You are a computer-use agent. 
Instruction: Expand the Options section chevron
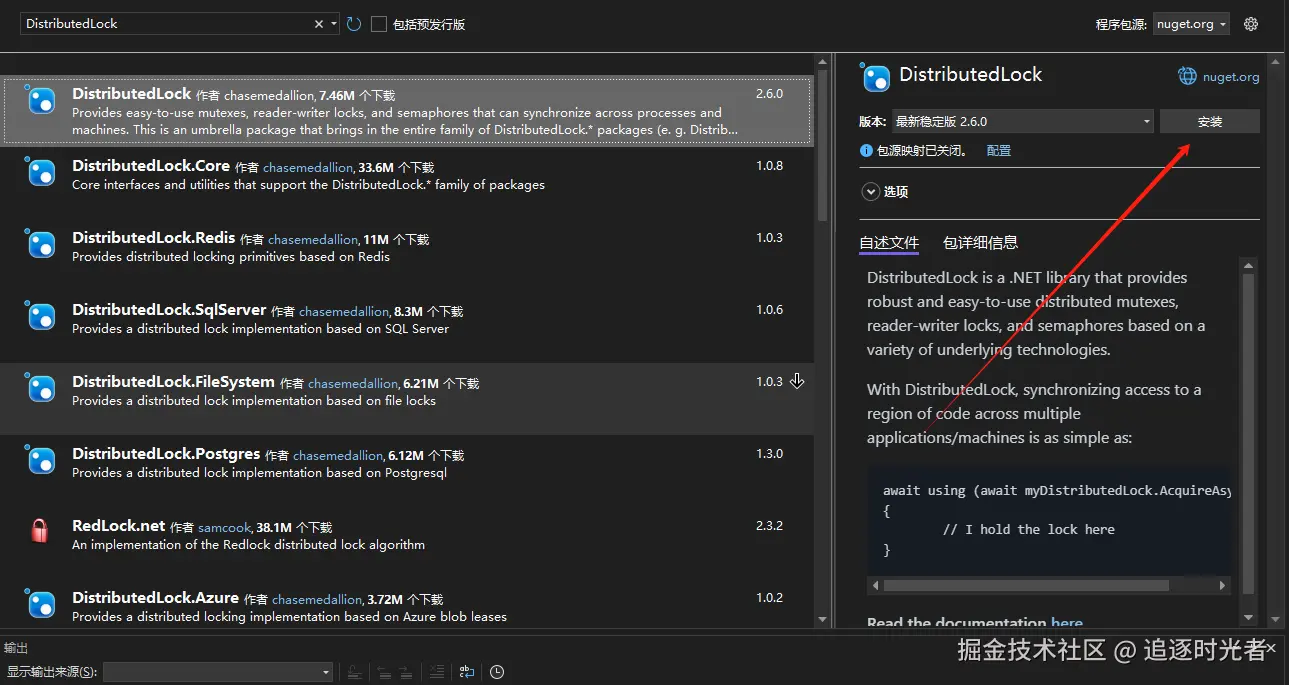[870, 192]
